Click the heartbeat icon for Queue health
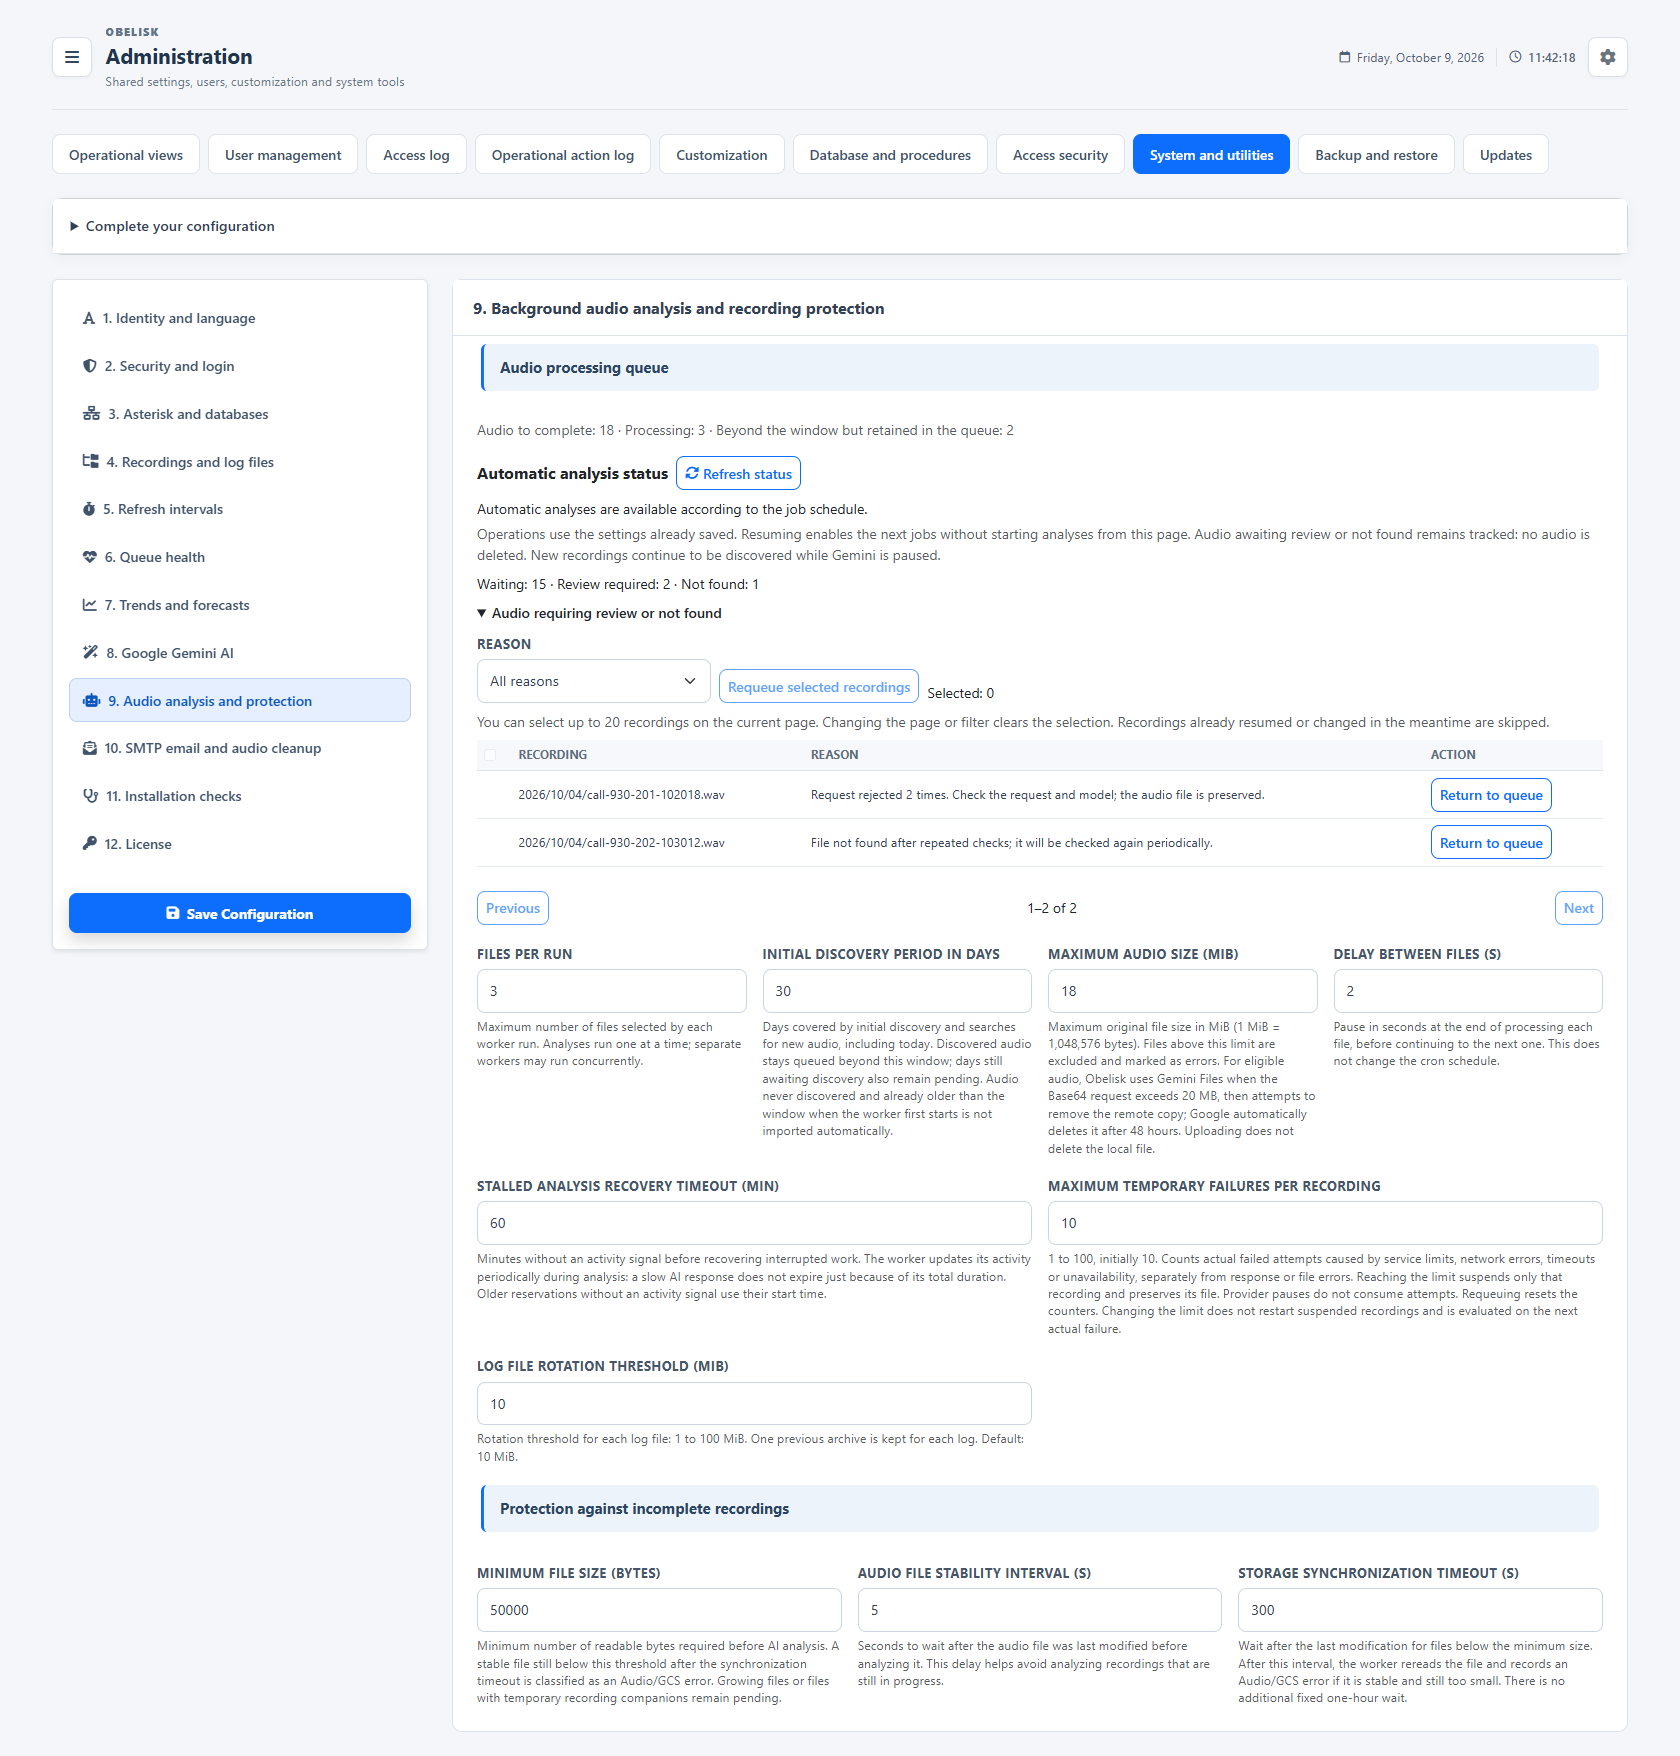1680x1756 pixels. click(x=90, y=557)
